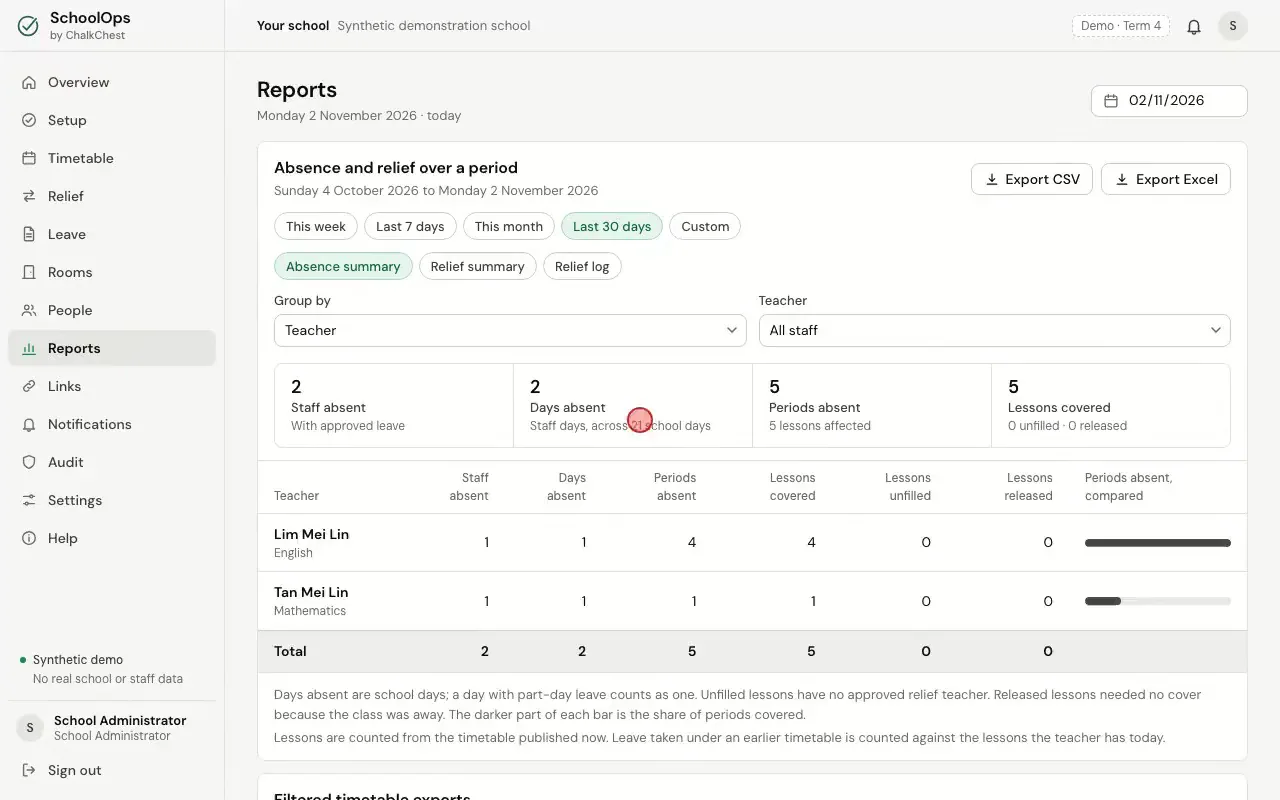1280x800 pixels.
Task: Click the Rooms icon in sidebar
Action: coord(29,273)
